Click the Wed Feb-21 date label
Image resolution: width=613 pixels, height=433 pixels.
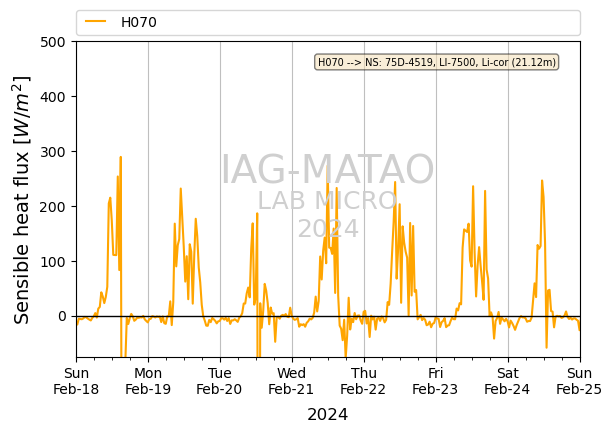click(292, 381)
